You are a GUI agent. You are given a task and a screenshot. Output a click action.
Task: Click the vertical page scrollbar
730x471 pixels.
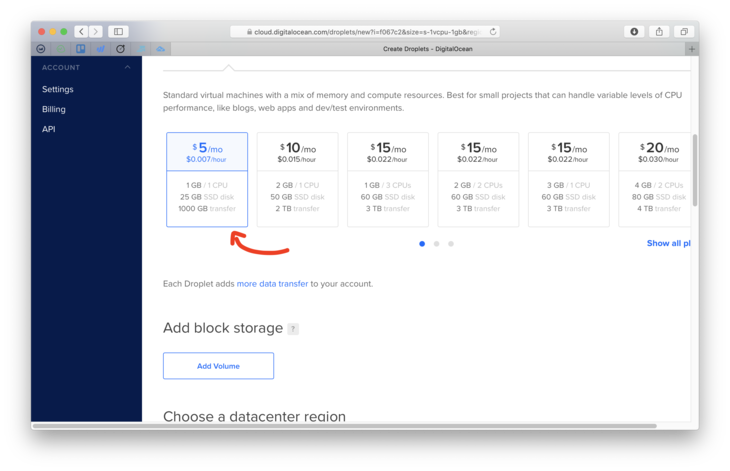pos(695,170)
